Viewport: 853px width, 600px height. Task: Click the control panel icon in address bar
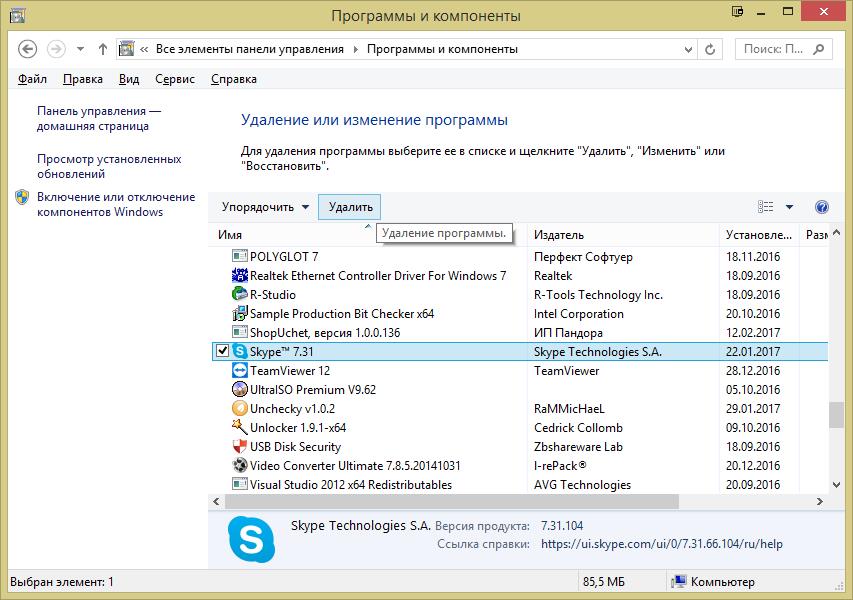pos(127,49)
